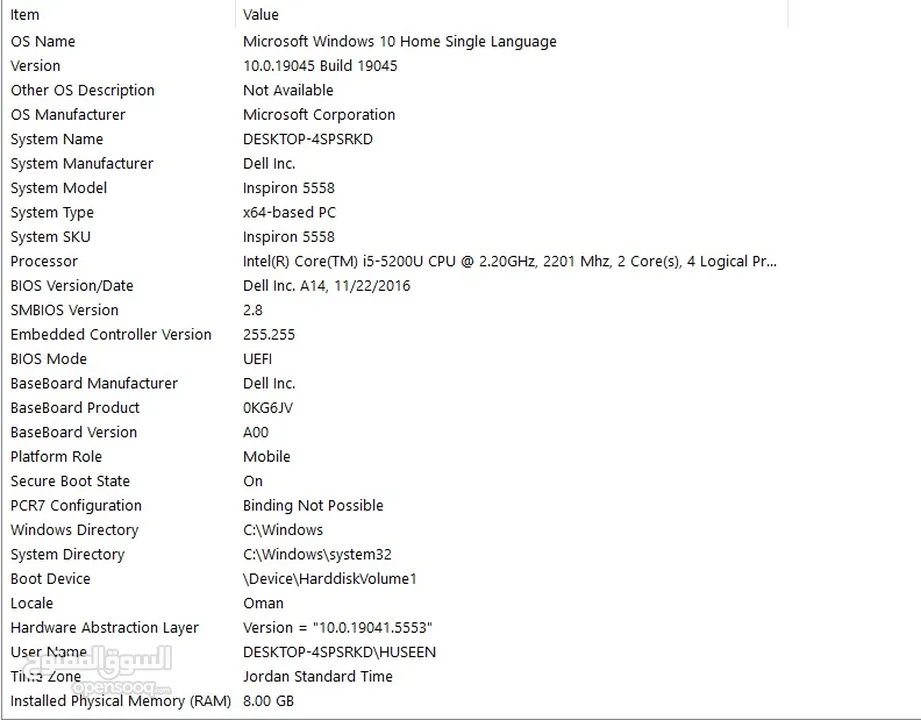Viewport: 921px width, 720px height.
Task: Click the x64-based PC value
Action: (x=289, y=213)
